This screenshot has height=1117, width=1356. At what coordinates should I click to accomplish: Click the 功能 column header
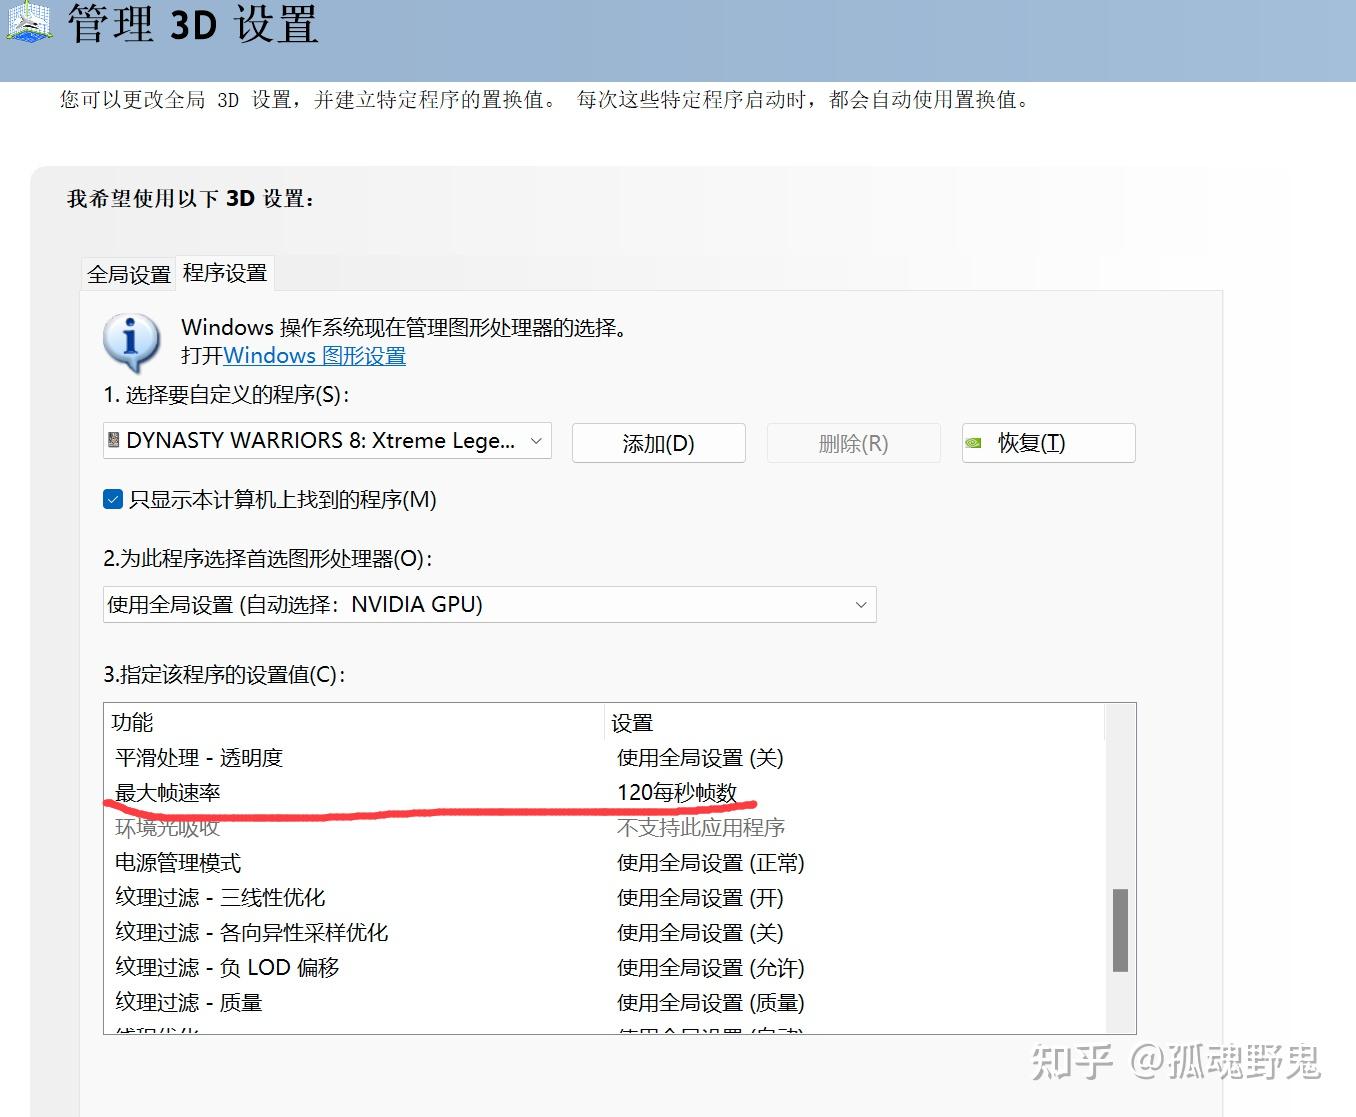(x=355, y=722)
